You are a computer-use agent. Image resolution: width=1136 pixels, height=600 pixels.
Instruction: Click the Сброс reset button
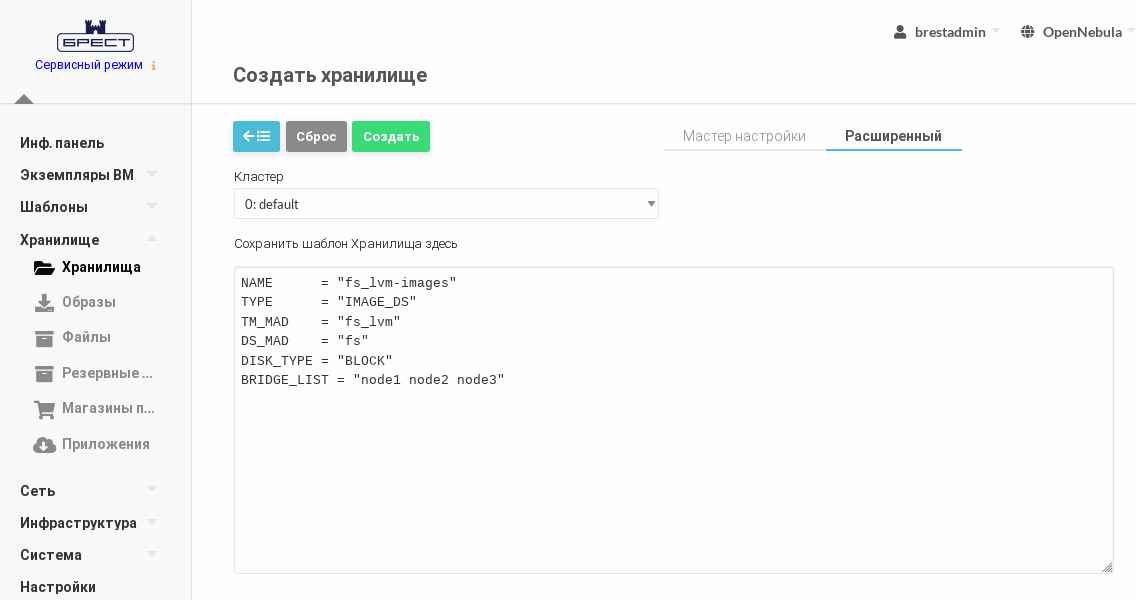(x=316, y=136)
